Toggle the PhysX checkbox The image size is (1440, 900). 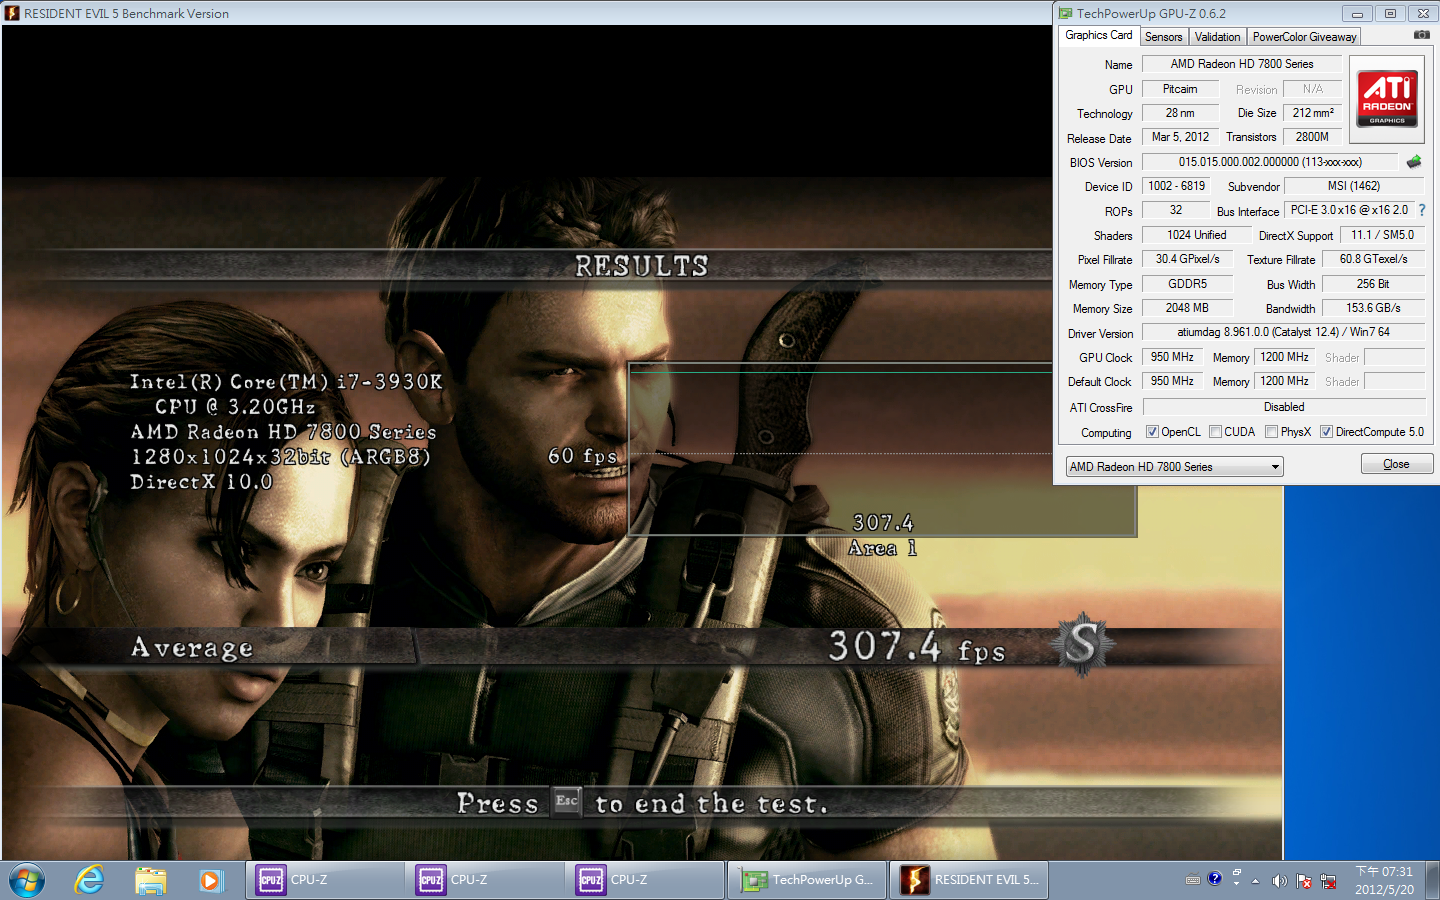pyautogui.click(x=1271, y=432)
